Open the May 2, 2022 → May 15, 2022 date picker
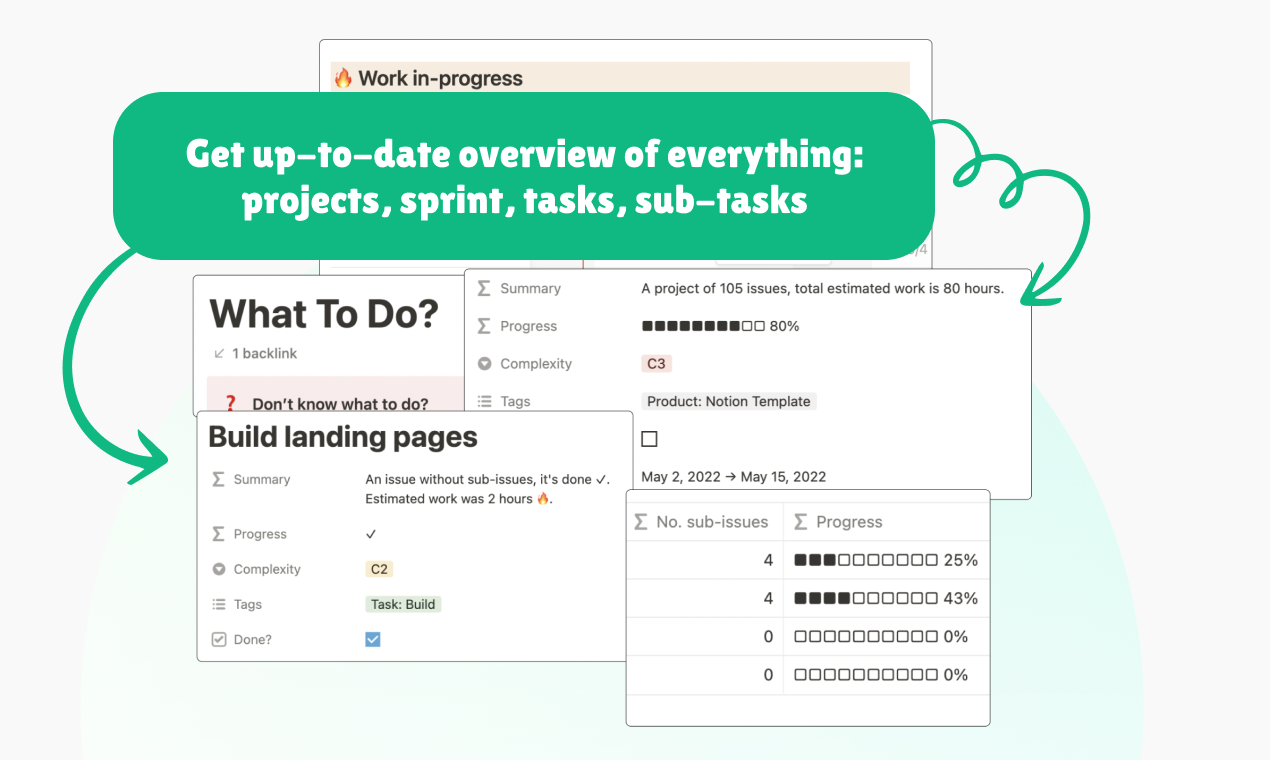The height and width of the screenshot is (760, 1270). coord(734,477)
